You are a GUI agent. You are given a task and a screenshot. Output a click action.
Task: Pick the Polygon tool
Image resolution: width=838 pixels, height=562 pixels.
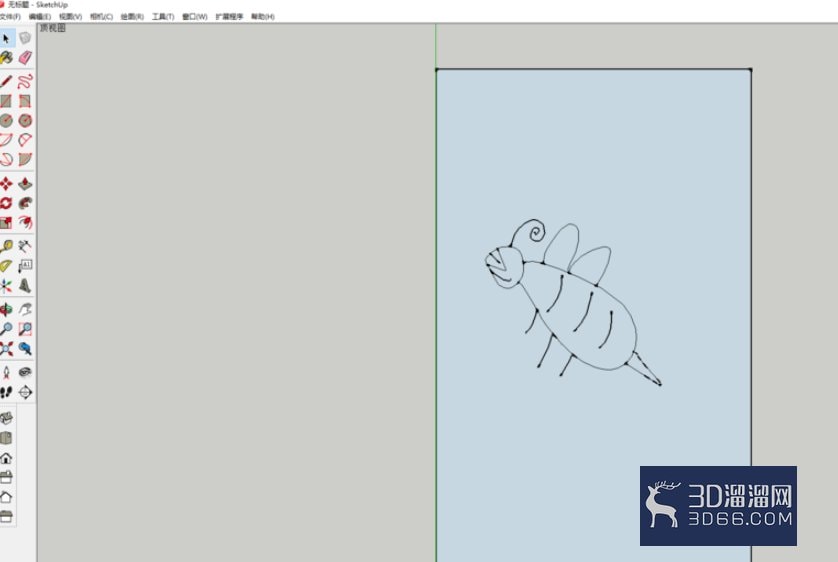[25, 120]
